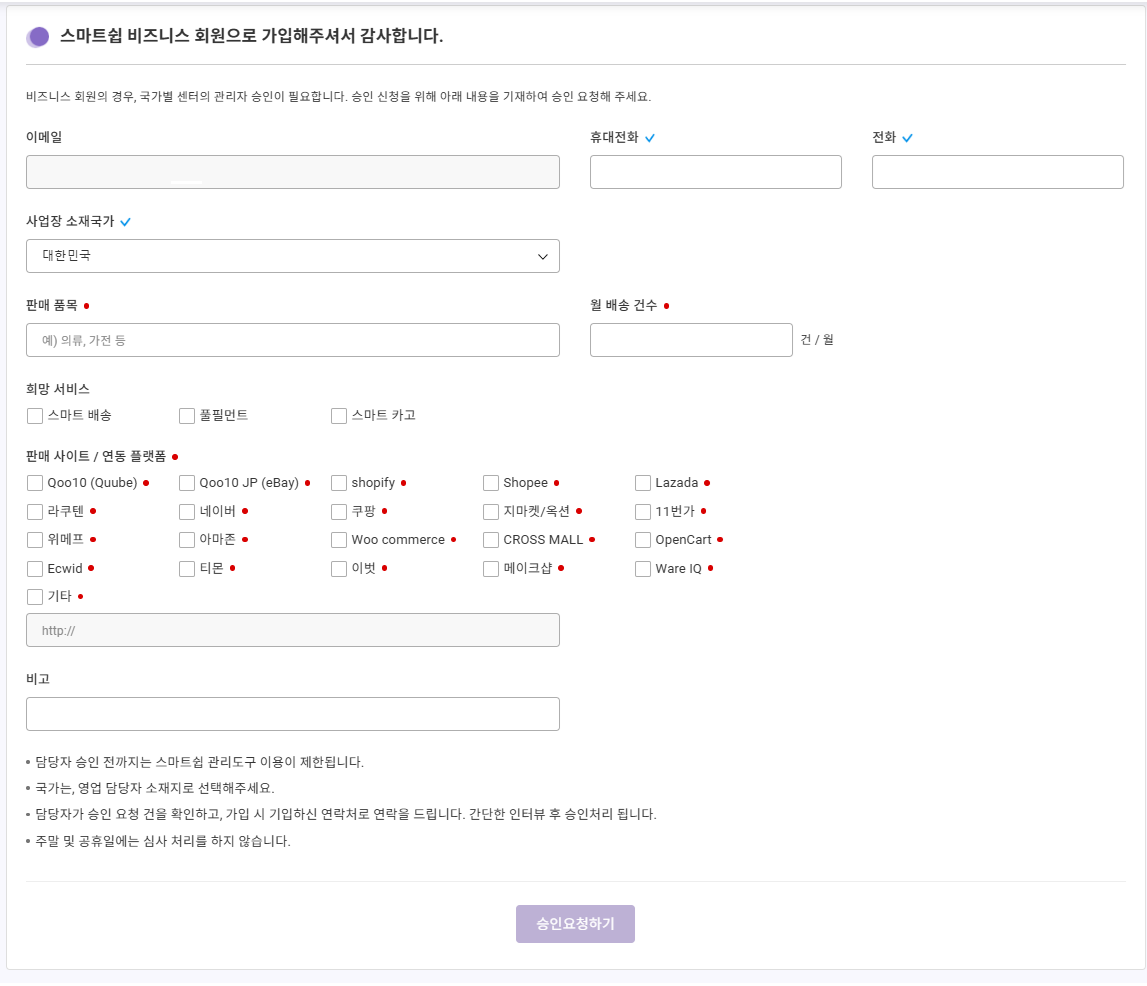The width and height of the screenshot is (1147, 986).
Task: Focus the 비고 remarks input field
Action: (293, 714)
